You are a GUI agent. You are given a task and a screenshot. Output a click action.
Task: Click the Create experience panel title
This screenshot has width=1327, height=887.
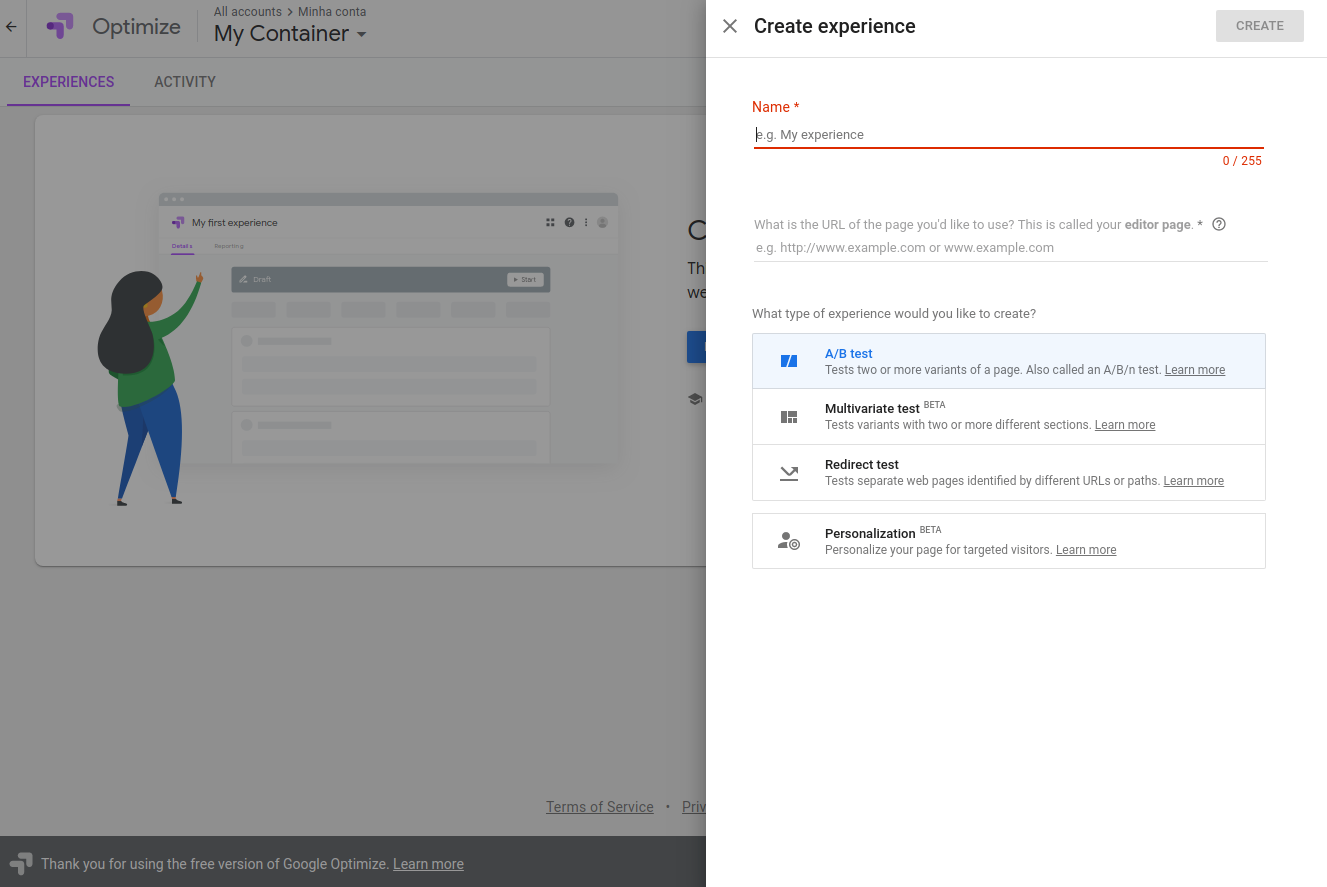(x=835, y=27)
